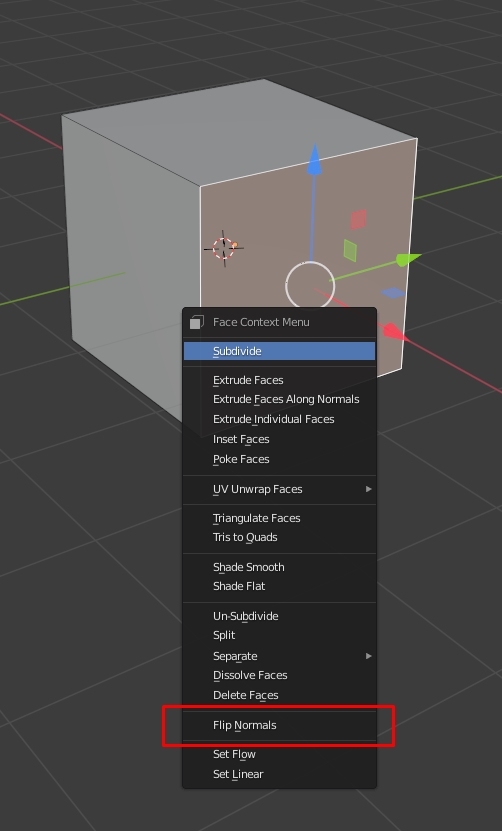Choose Extrude Faces Along Normals
Screen dimensions: 502x831
point(279,399)
